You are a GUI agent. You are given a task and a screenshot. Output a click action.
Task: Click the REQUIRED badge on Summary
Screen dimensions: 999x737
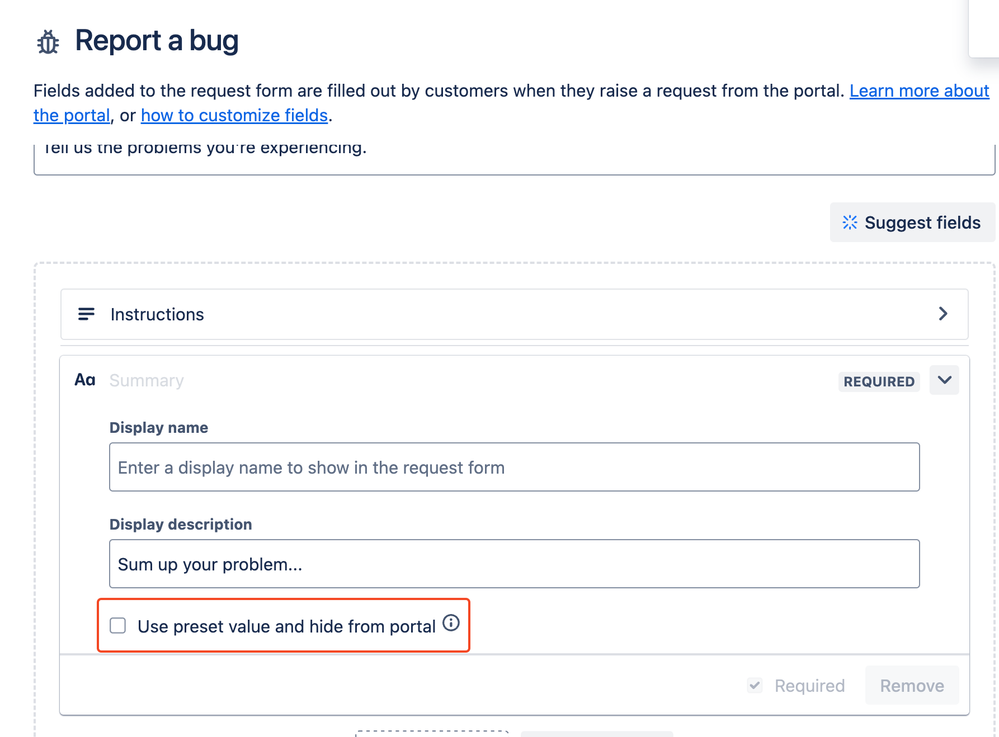(879, 382)
